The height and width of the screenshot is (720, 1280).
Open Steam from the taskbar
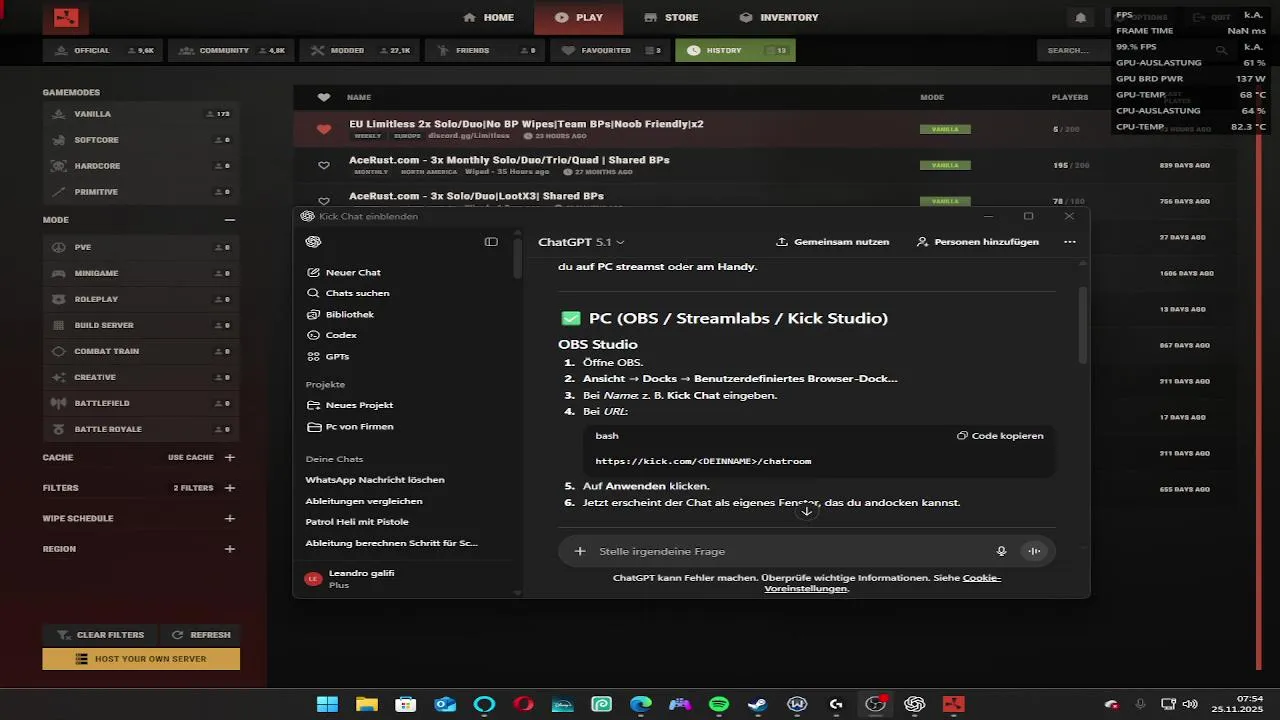(x=757, y=704)
